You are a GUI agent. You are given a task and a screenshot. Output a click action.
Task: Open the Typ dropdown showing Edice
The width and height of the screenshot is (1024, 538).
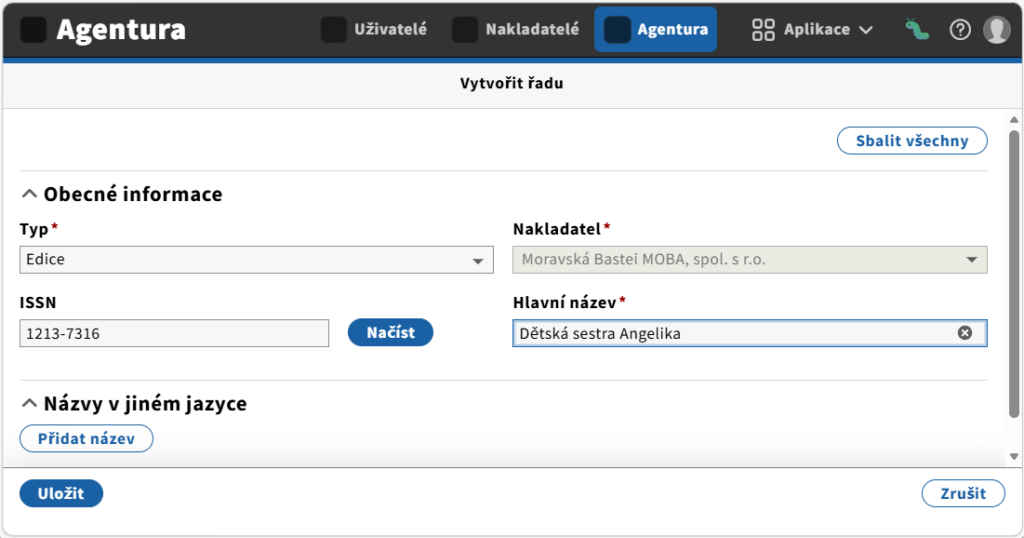pyautogui.click(x=257, y=260)
